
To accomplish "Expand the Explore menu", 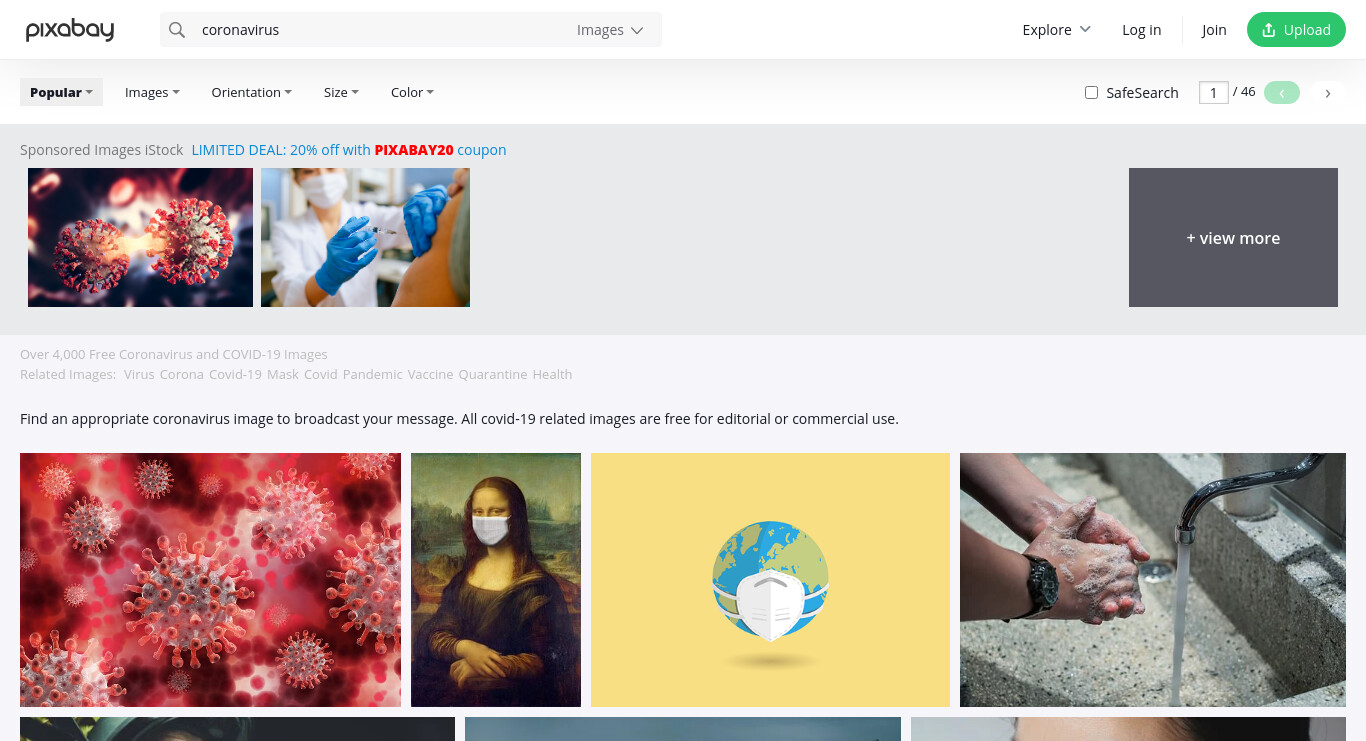I will [1056, 30].
